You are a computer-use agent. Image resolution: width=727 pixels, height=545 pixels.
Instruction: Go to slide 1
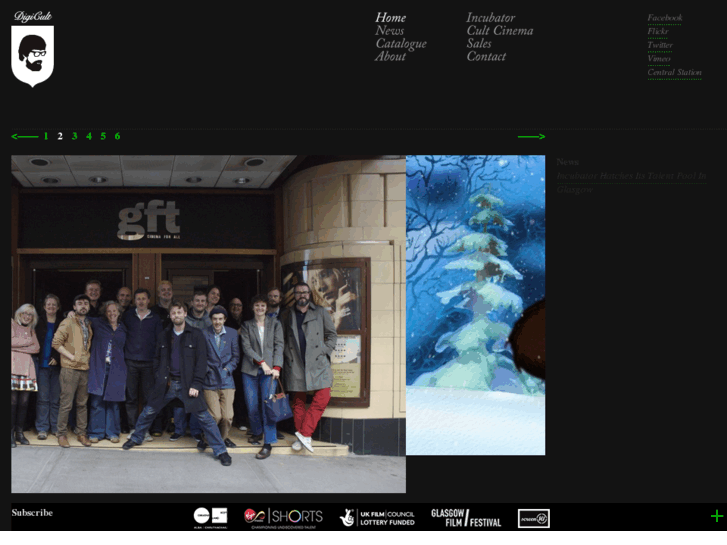pyautogui.click(x=46, y=136)
